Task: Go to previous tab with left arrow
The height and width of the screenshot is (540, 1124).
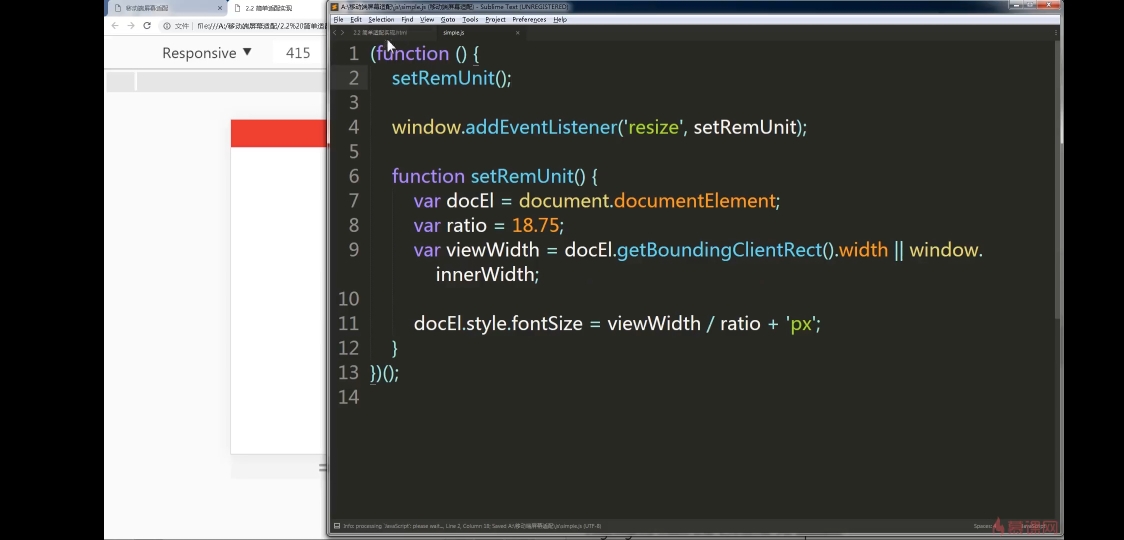Action: pyautogui.click(x=335, y=32)
